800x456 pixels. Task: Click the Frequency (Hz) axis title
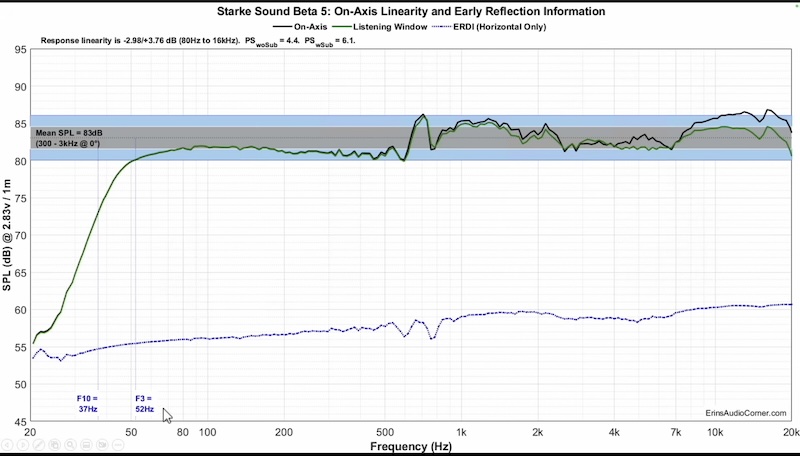pos(411,446)
